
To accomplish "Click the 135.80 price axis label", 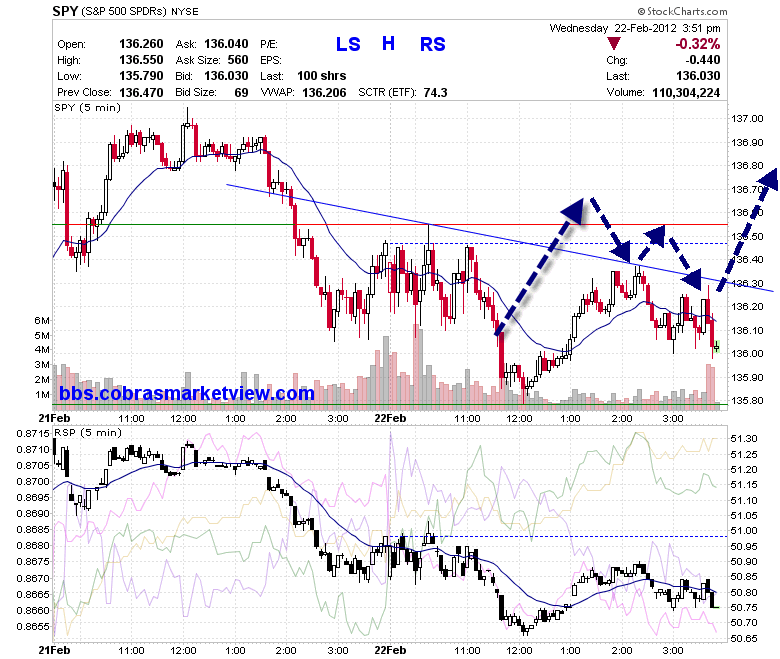I will click(x=747, y=400).
